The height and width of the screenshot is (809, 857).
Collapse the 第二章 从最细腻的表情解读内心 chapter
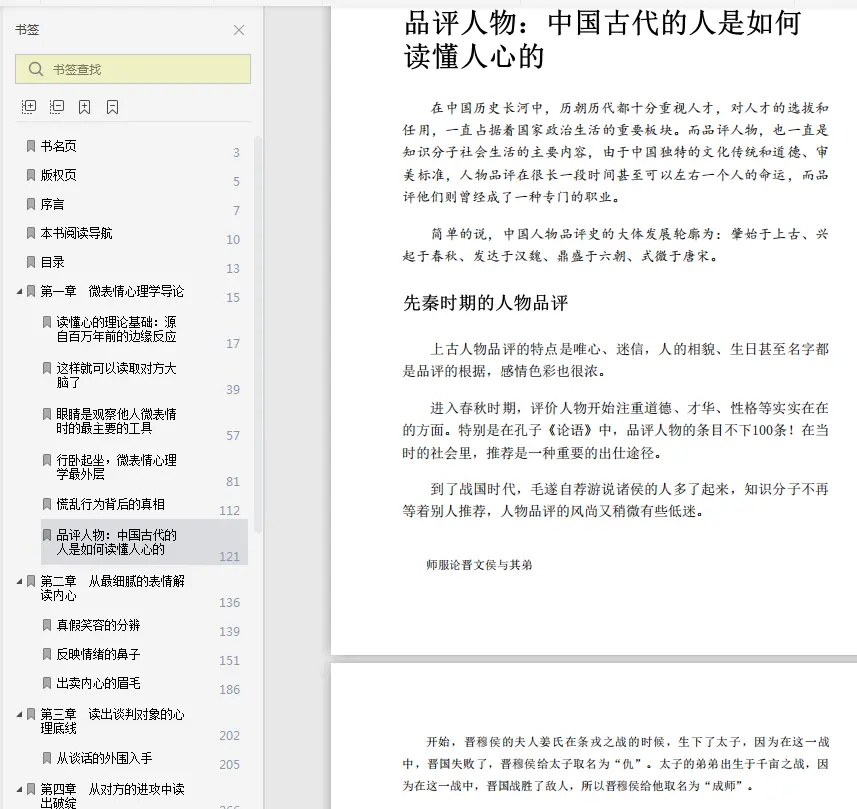(x=19, y=582)
